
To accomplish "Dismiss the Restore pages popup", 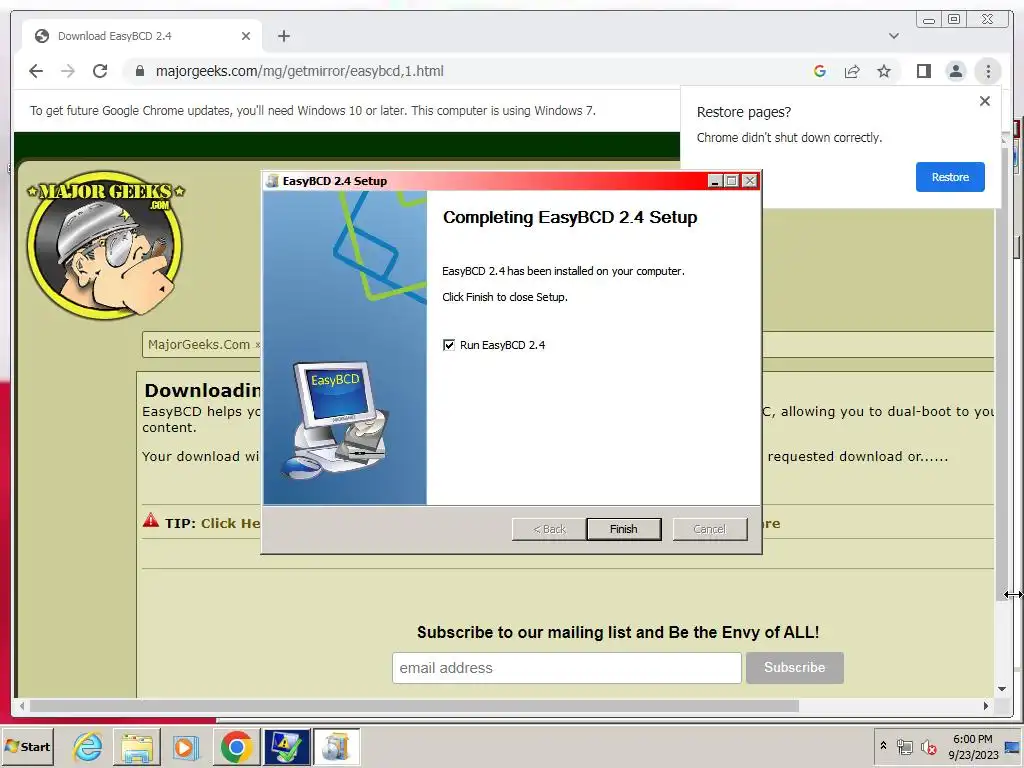I will [985, 101].
